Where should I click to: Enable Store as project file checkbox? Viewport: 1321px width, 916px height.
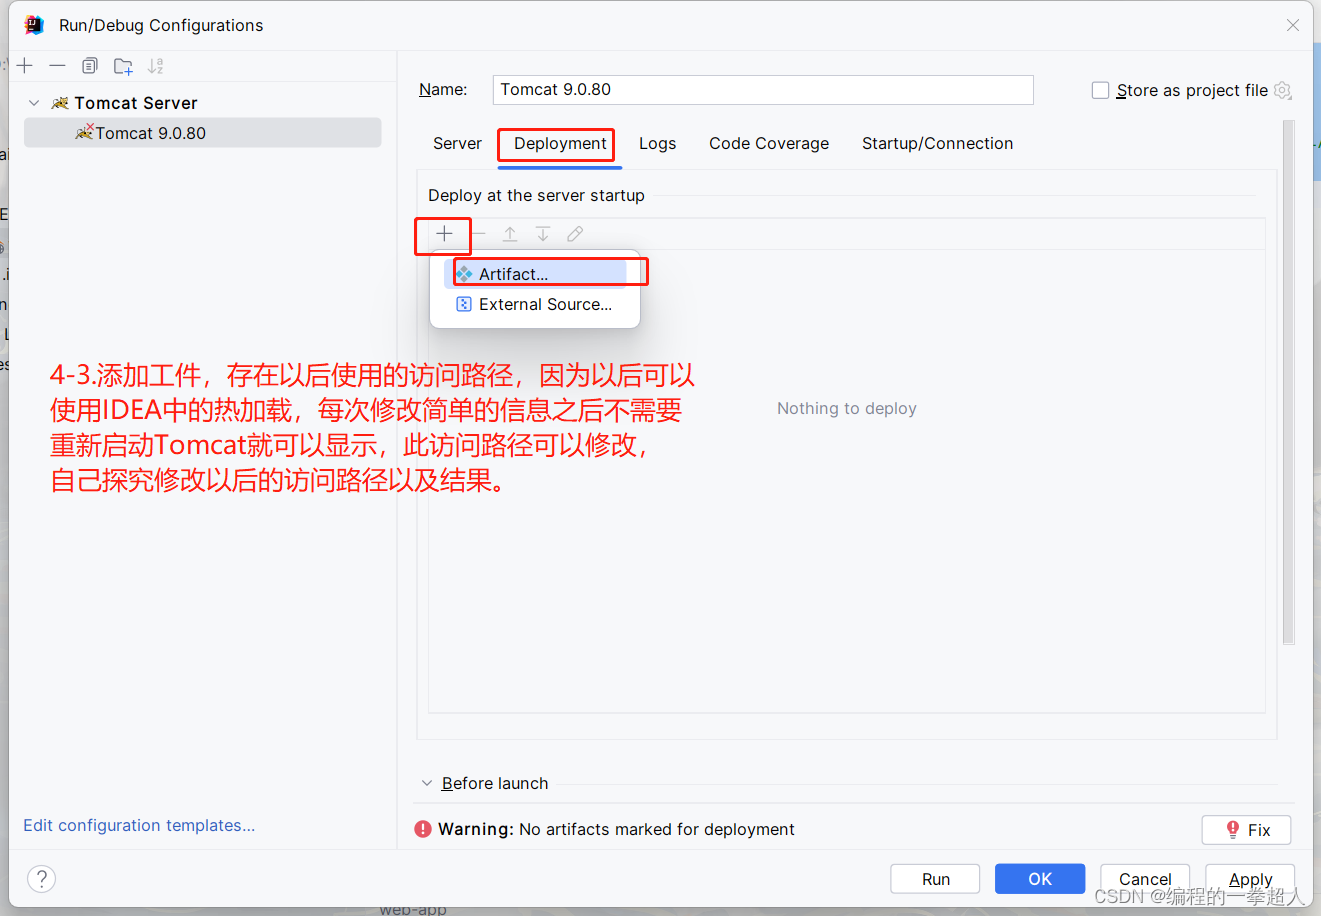coord(1100,90)
